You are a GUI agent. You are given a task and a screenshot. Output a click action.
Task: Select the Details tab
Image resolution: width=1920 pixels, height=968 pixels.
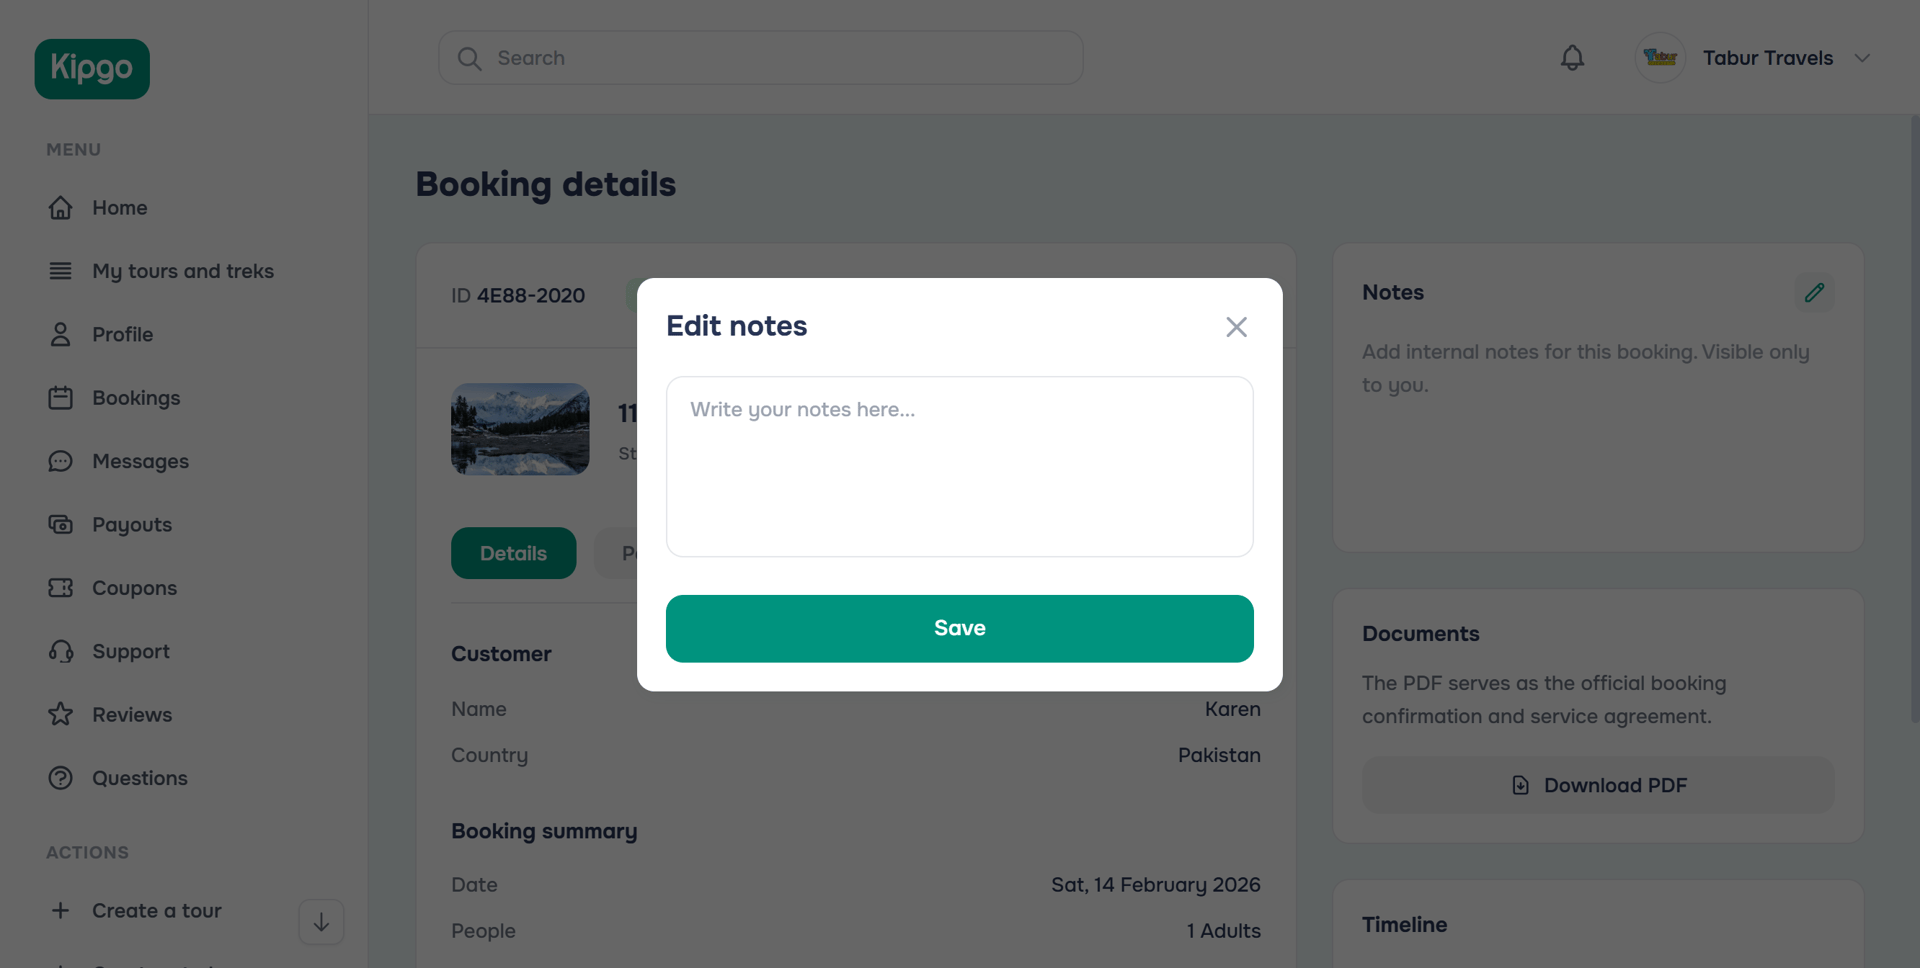coord(513,553)
